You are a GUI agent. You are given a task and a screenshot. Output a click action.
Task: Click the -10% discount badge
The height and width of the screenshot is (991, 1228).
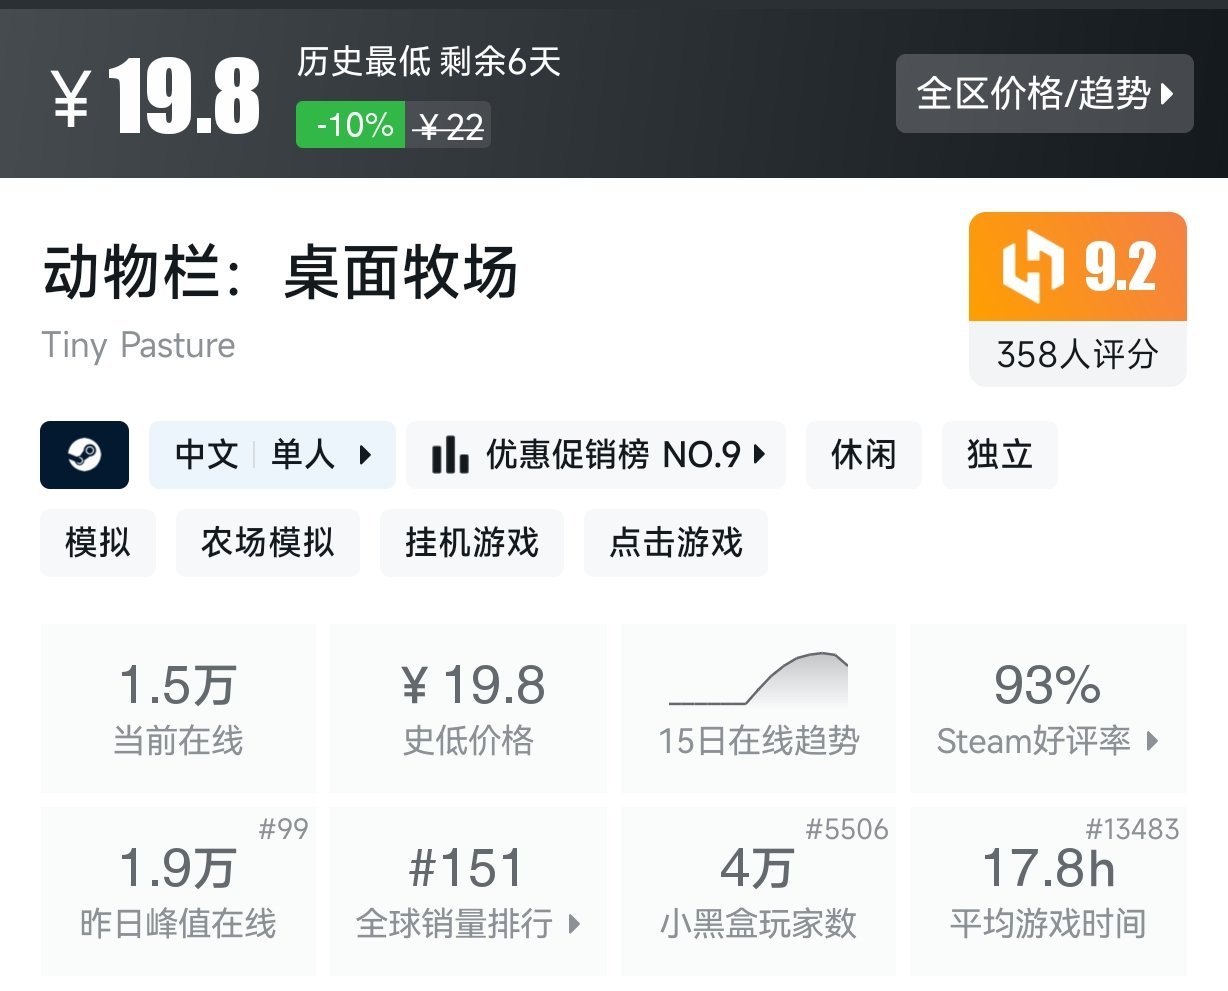(x=351, y=125)
